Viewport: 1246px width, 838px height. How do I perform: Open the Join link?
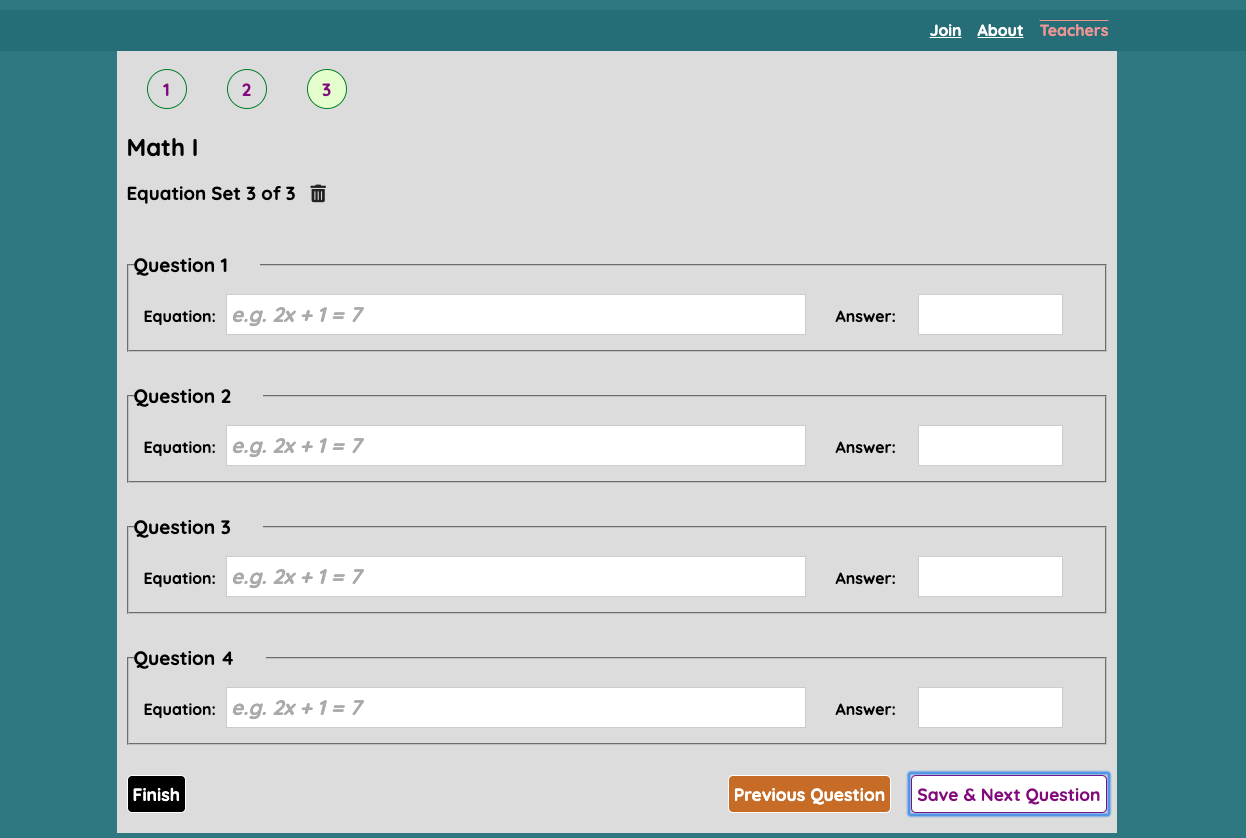point(945,30)
